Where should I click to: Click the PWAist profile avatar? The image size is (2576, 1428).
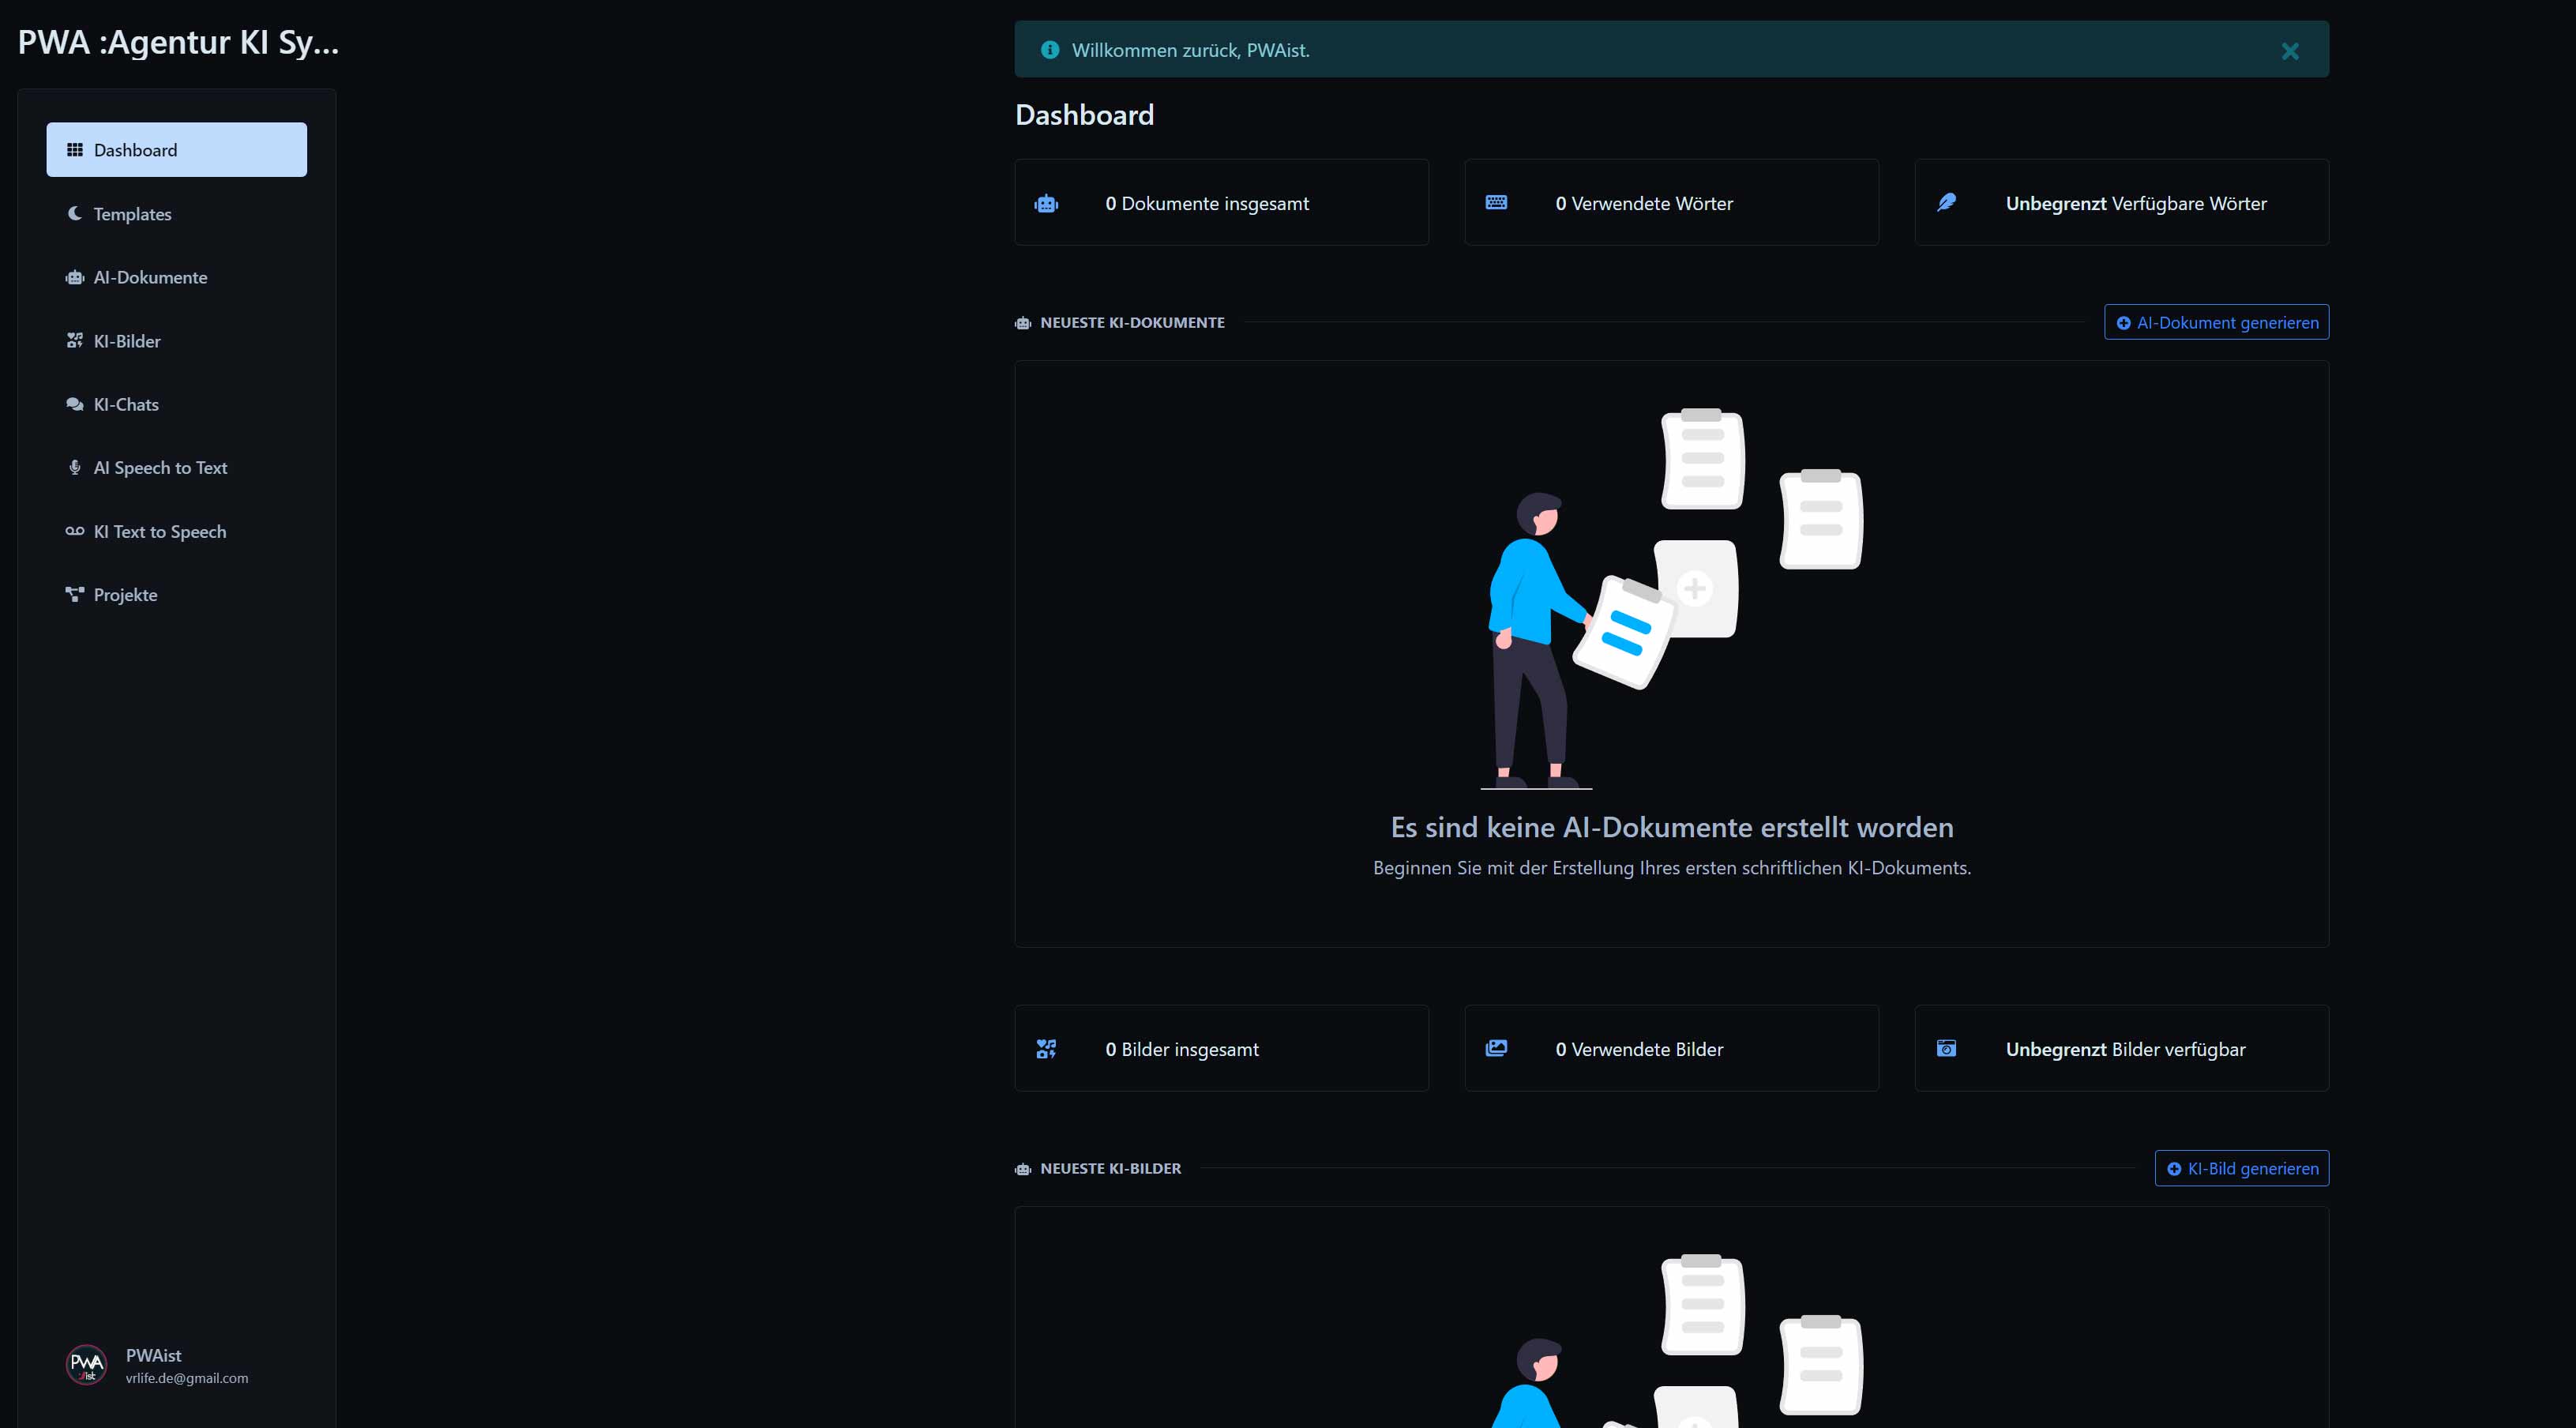pyautogui.click(x=86, y=1364)
